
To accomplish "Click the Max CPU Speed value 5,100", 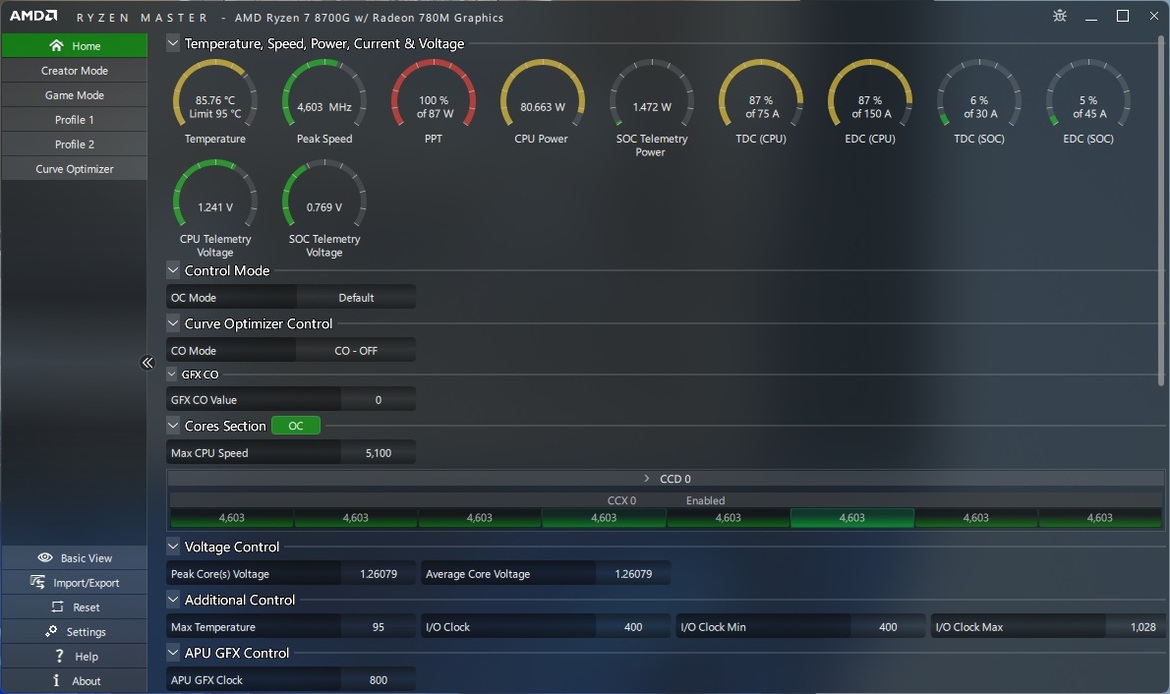I will (x=378, y=453).
